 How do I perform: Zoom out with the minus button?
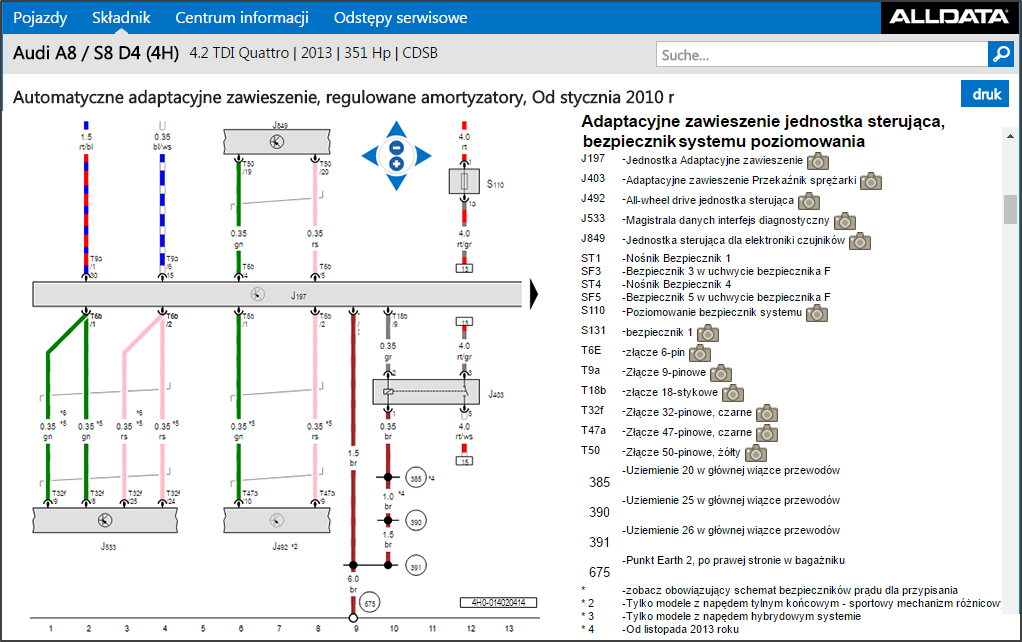396,147
